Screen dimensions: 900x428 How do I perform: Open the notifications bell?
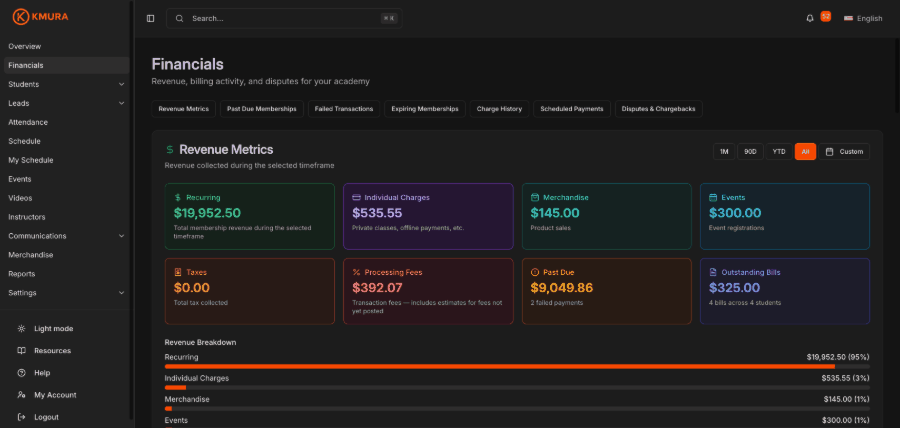click(810, 18)
